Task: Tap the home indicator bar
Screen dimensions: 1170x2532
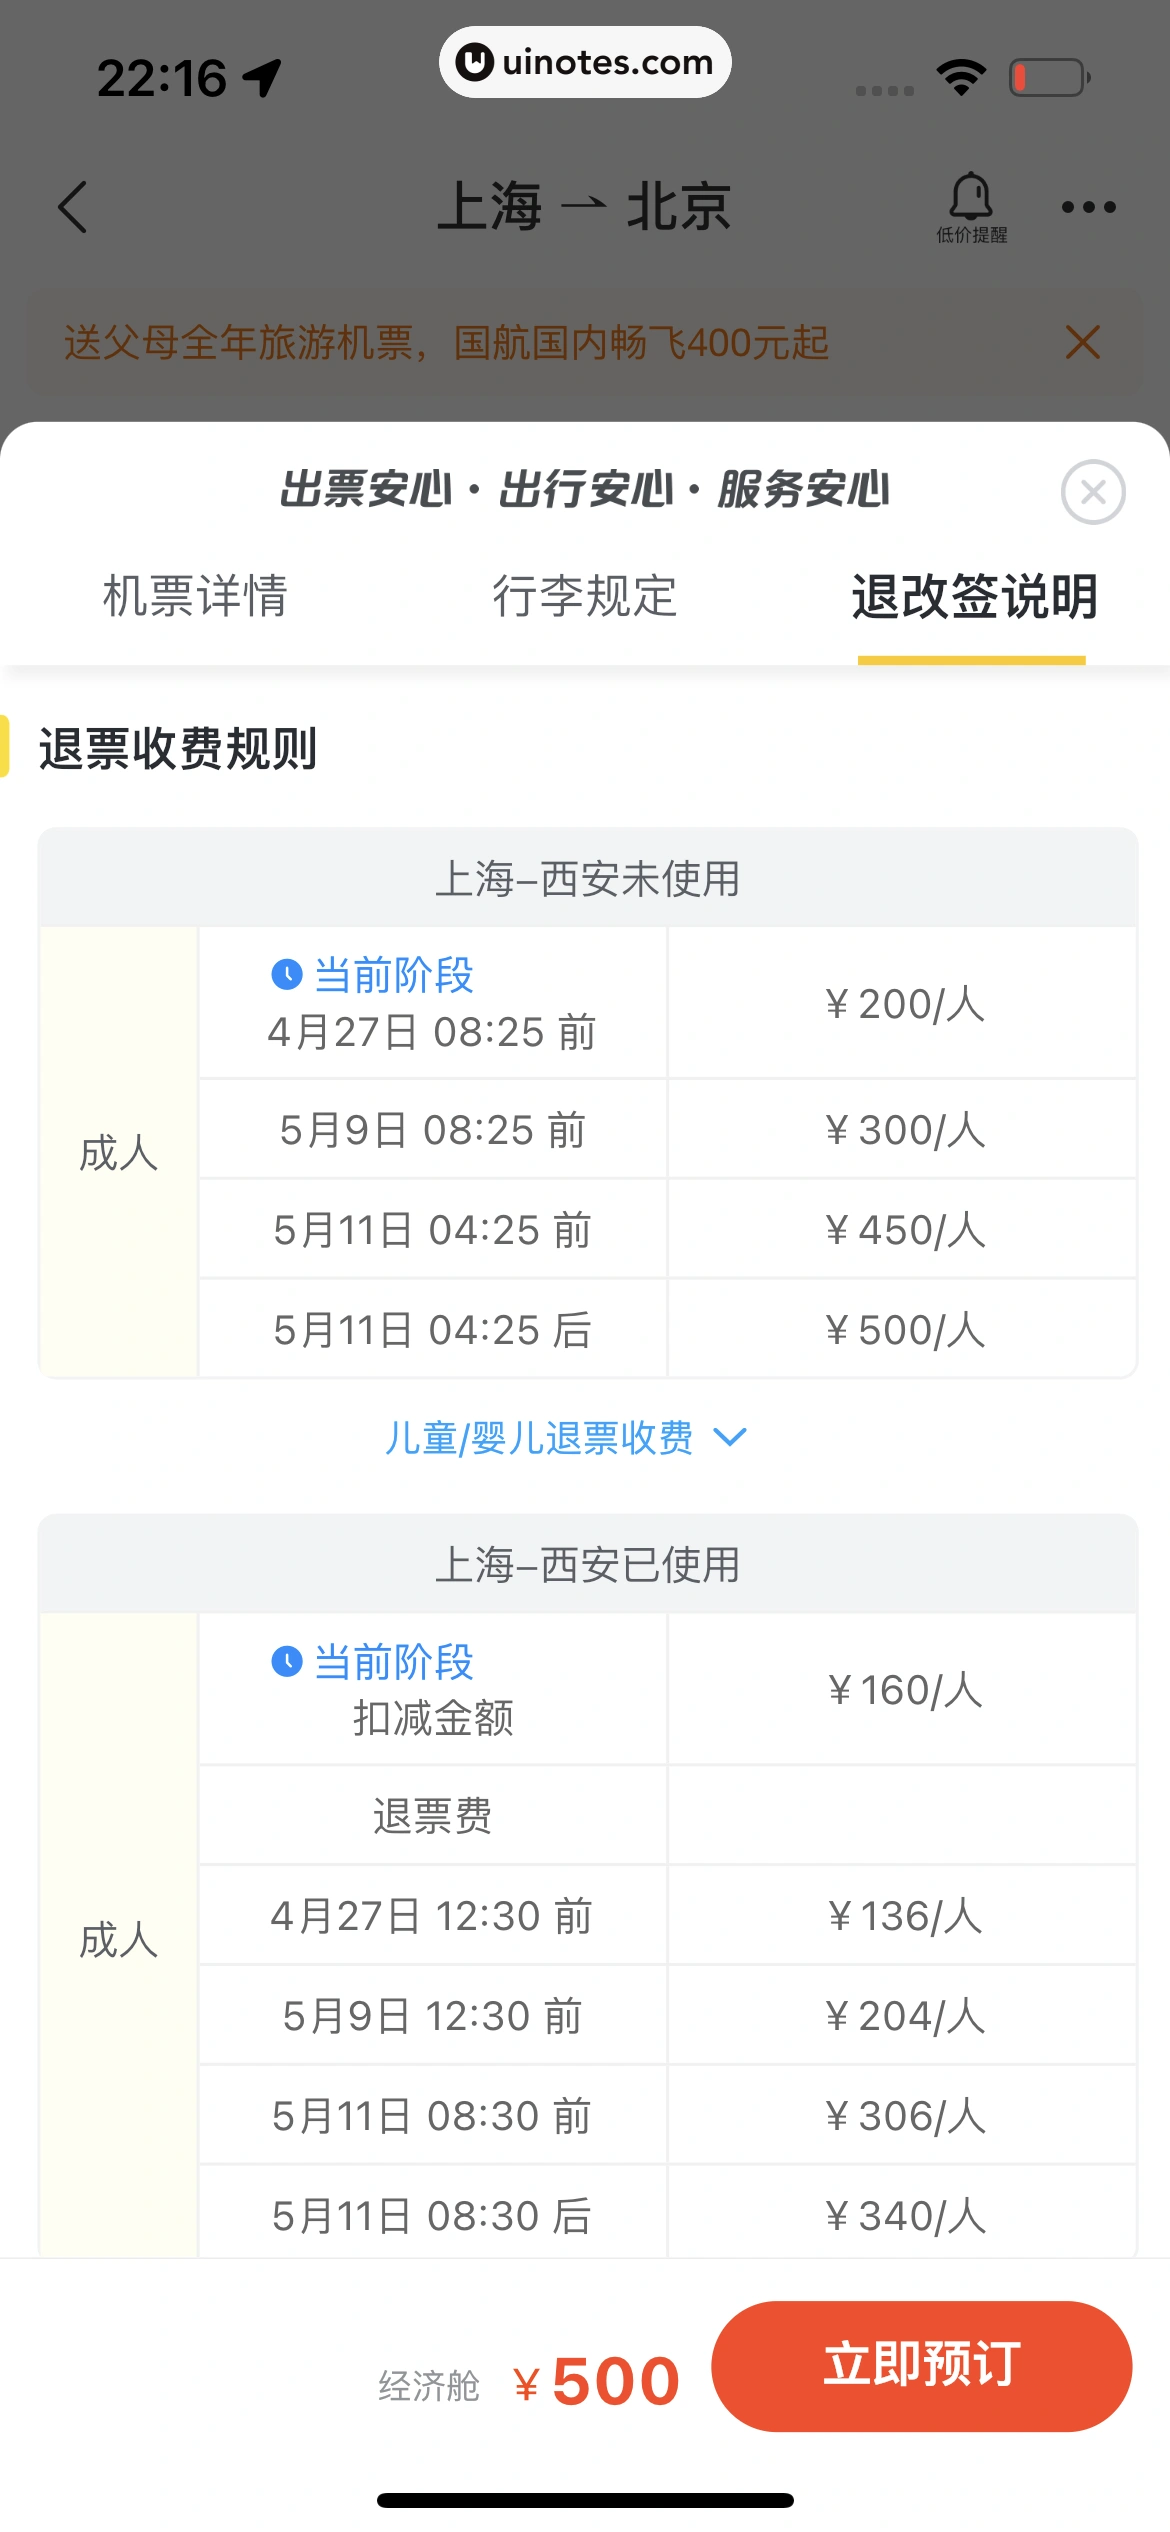Action: coord(585,2500)
